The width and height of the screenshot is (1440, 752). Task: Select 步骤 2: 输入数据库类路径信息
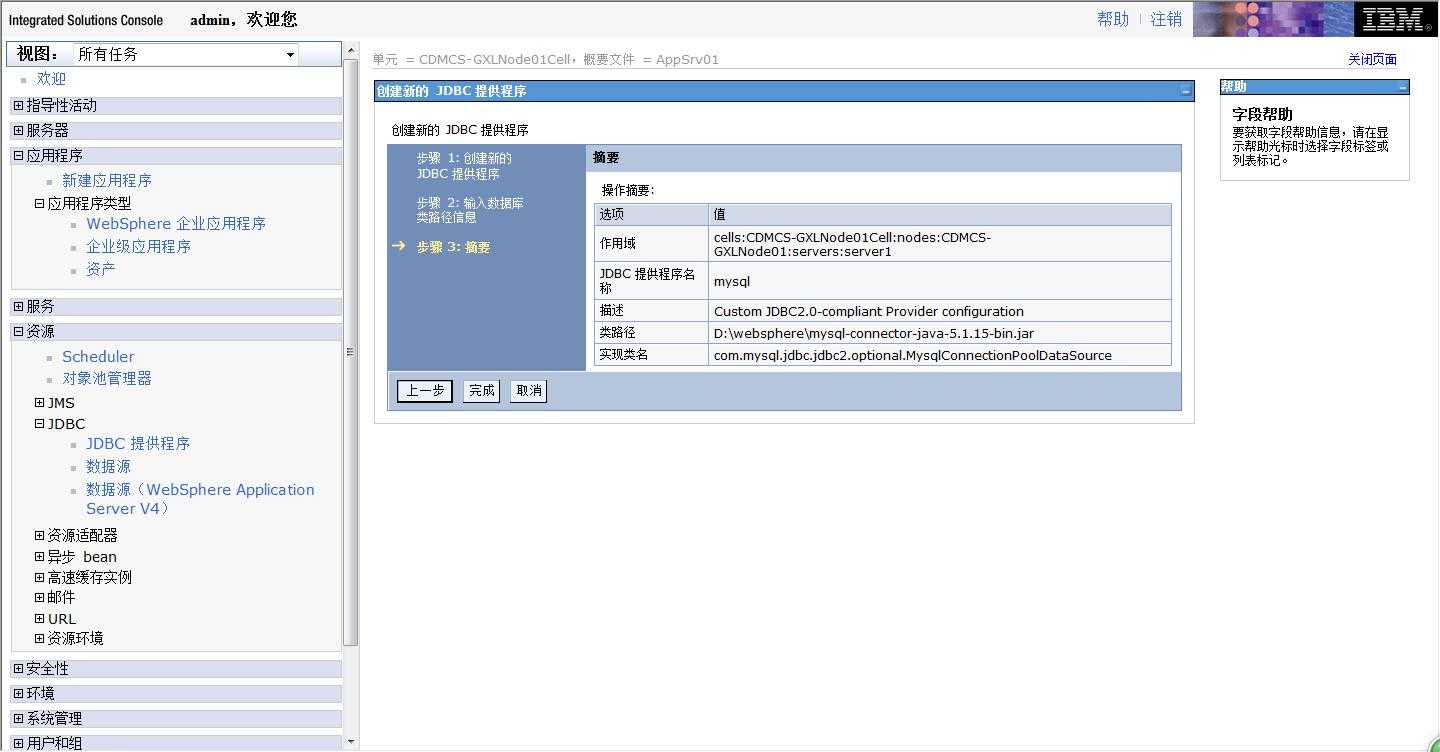coord(470,210)
